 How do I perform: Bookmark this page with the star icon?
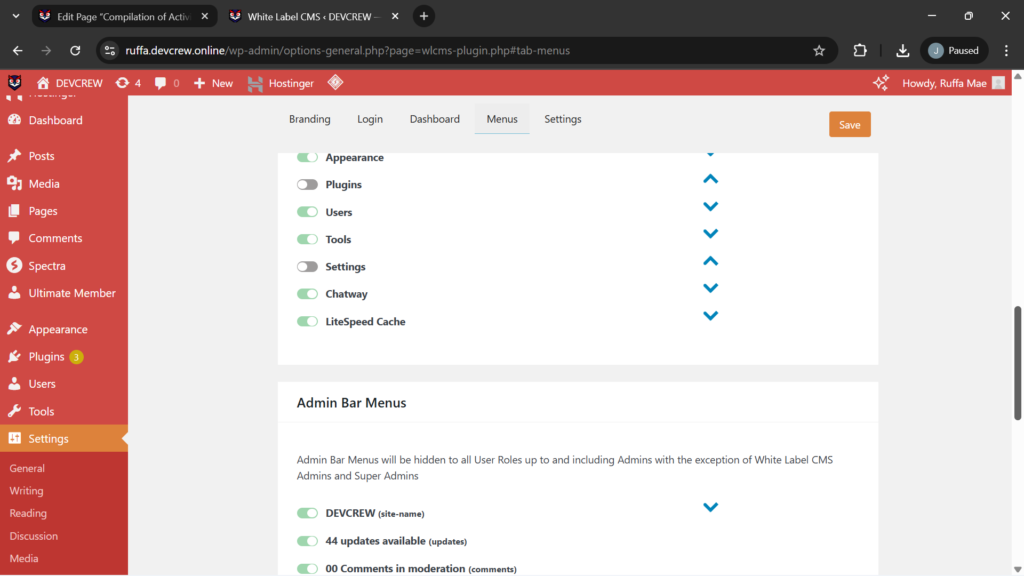pos(819,50)
